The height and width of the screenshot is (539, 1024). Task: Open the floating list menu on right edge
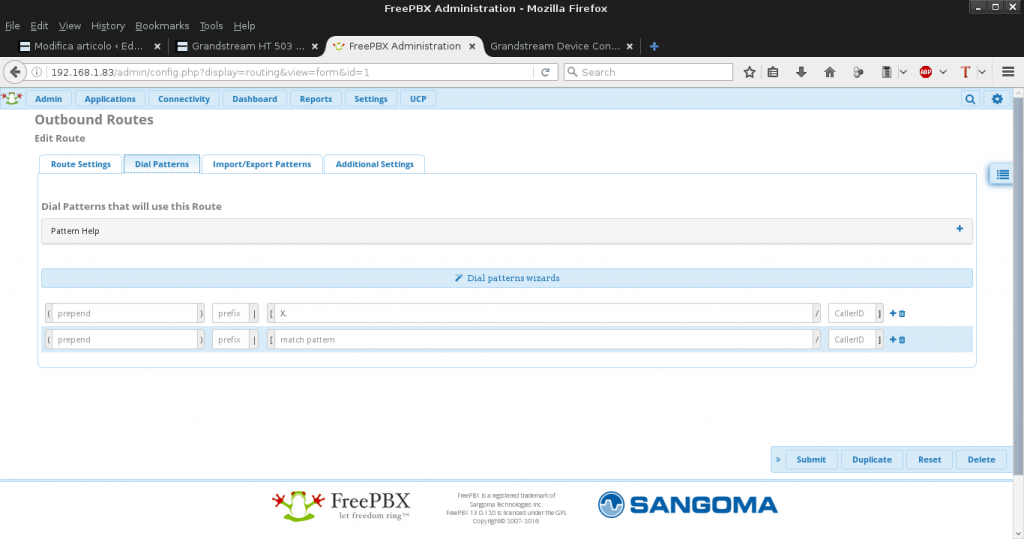point(1002,174)
